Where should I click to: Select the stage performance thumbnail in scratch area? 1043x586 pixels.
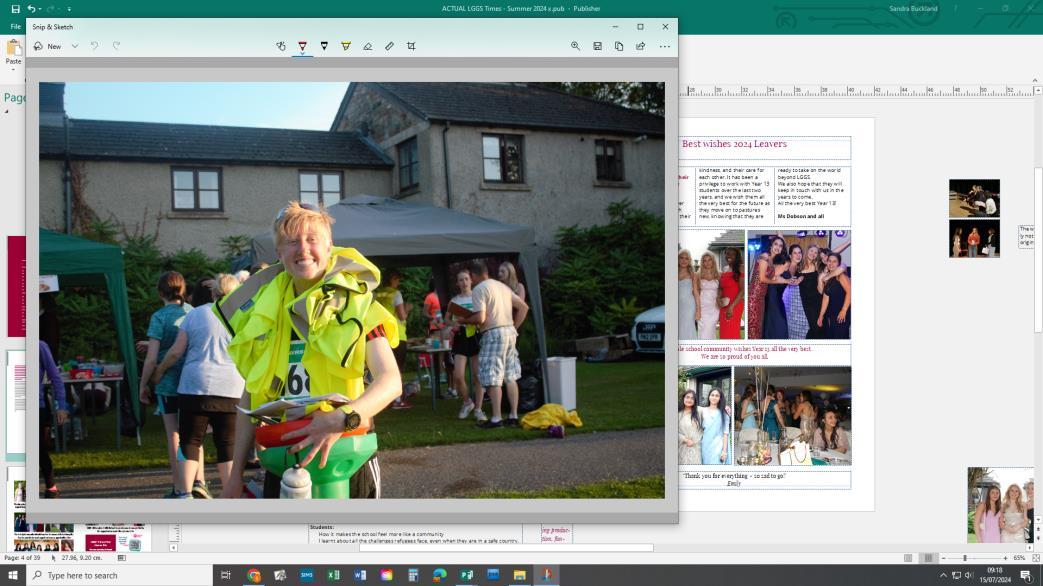click(x=974, y=198)
